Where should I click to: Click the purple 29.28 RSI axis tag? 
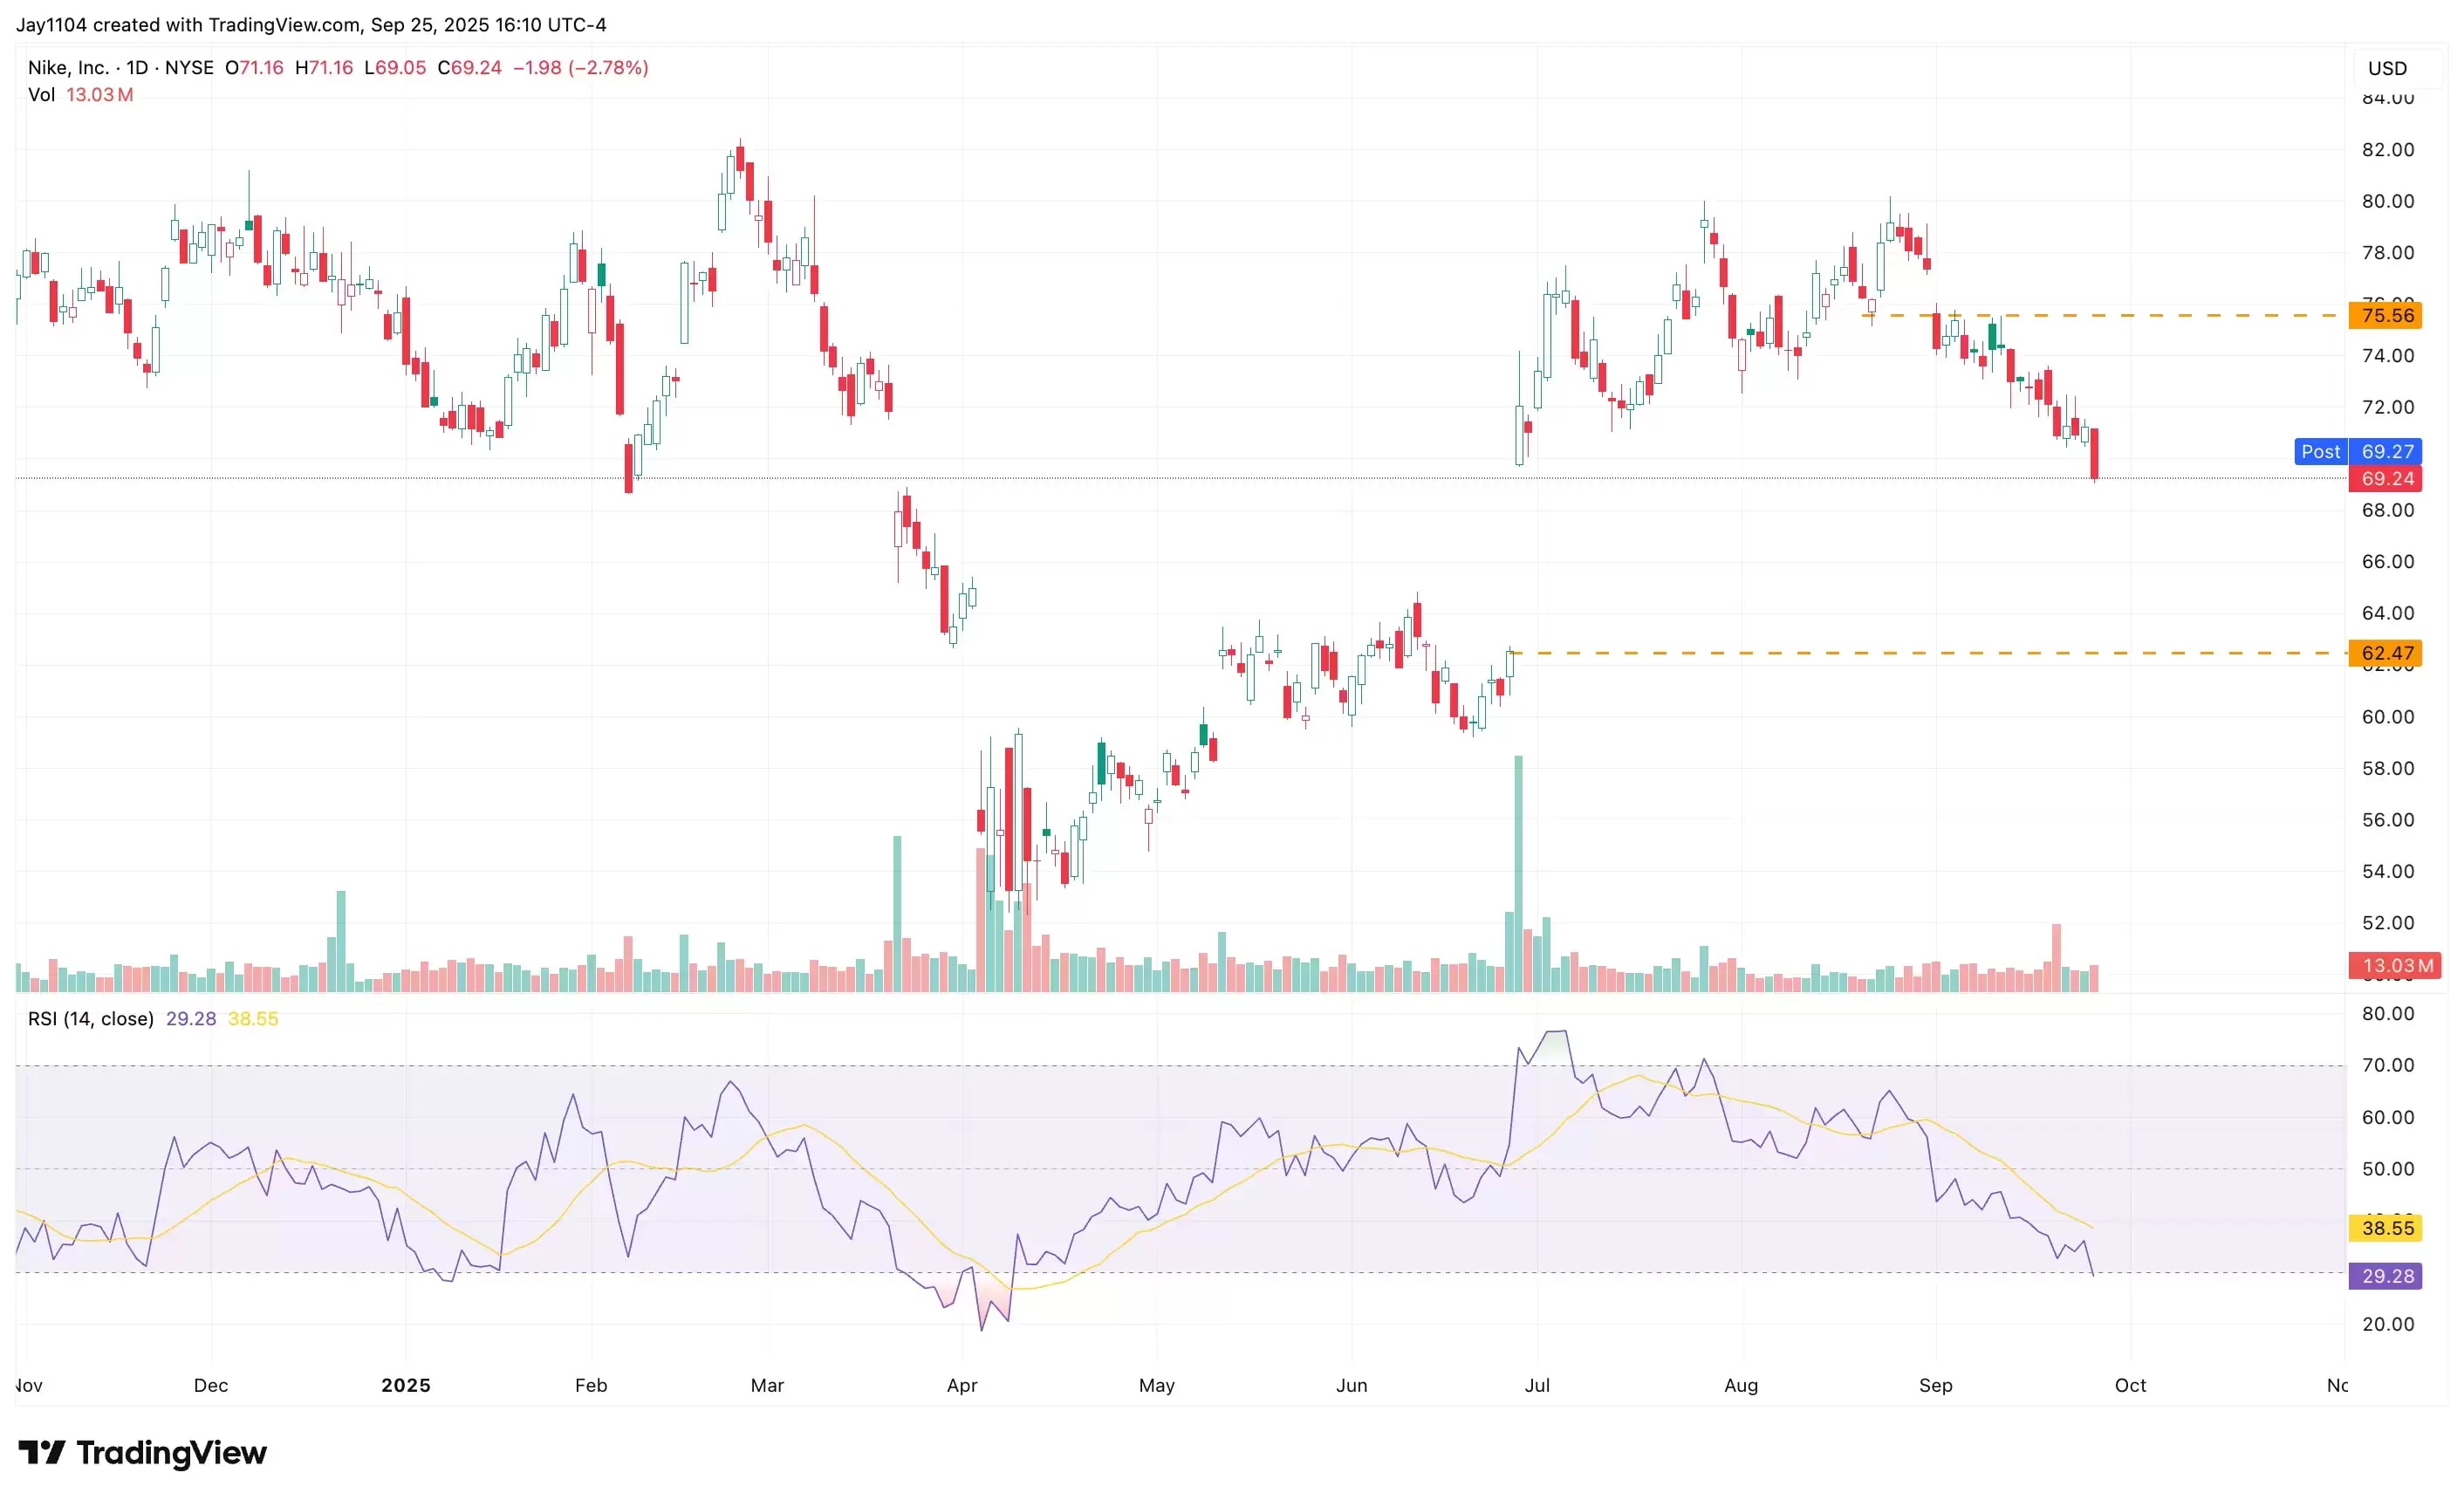[2386, 1276]
